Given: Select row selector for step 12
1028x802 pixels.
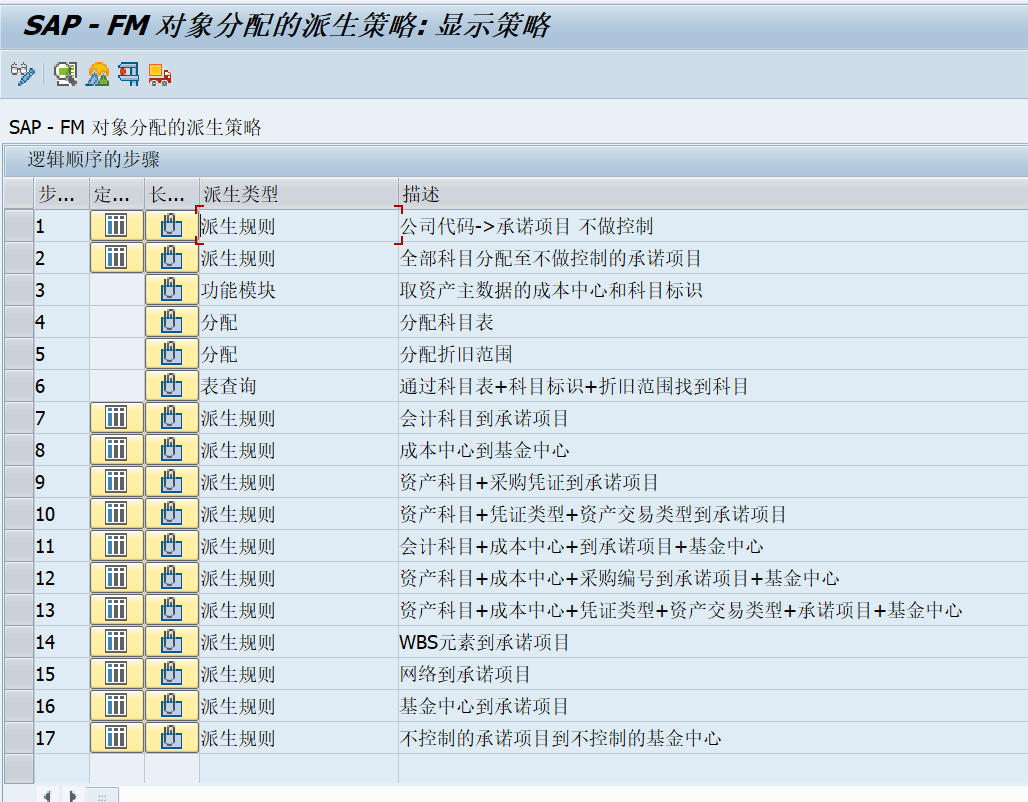Looking at the screenshot, I should [x=19, y=578].
